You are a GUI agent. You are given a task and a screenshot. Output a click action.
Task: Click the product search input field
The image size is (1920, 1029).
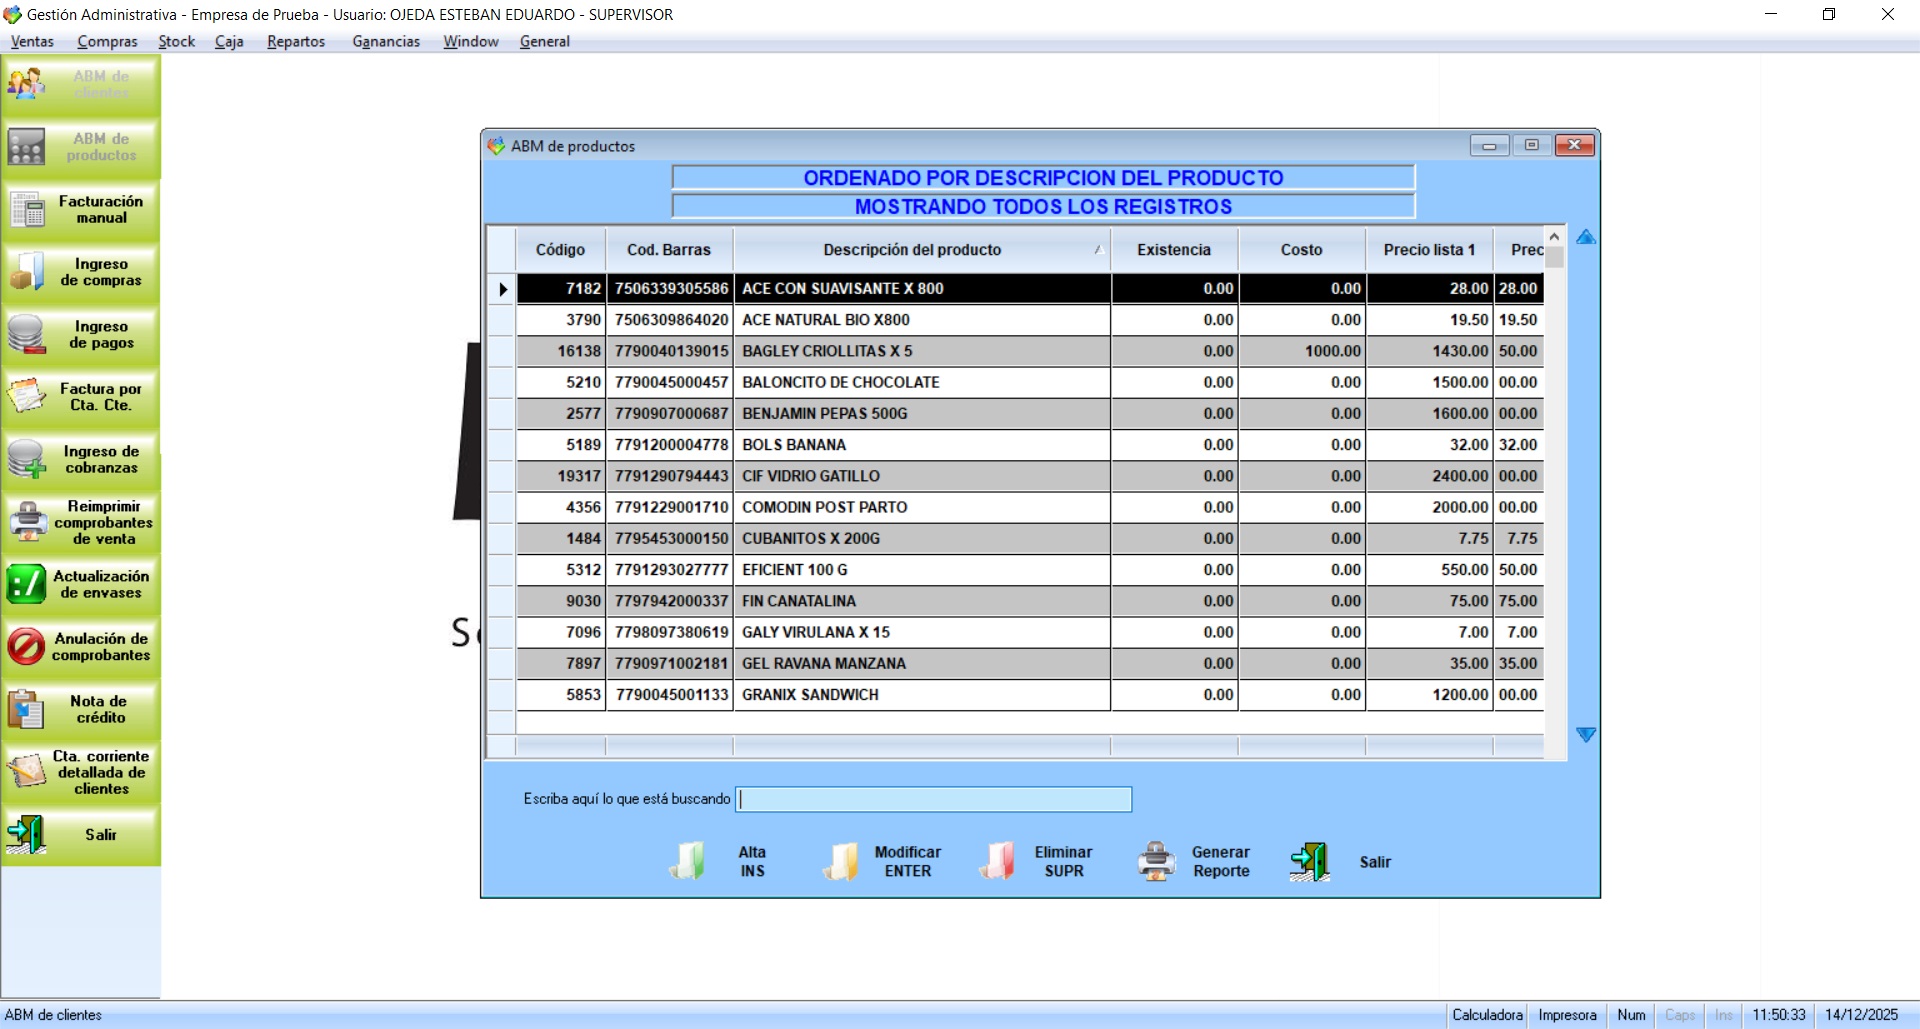coord(933,799)
